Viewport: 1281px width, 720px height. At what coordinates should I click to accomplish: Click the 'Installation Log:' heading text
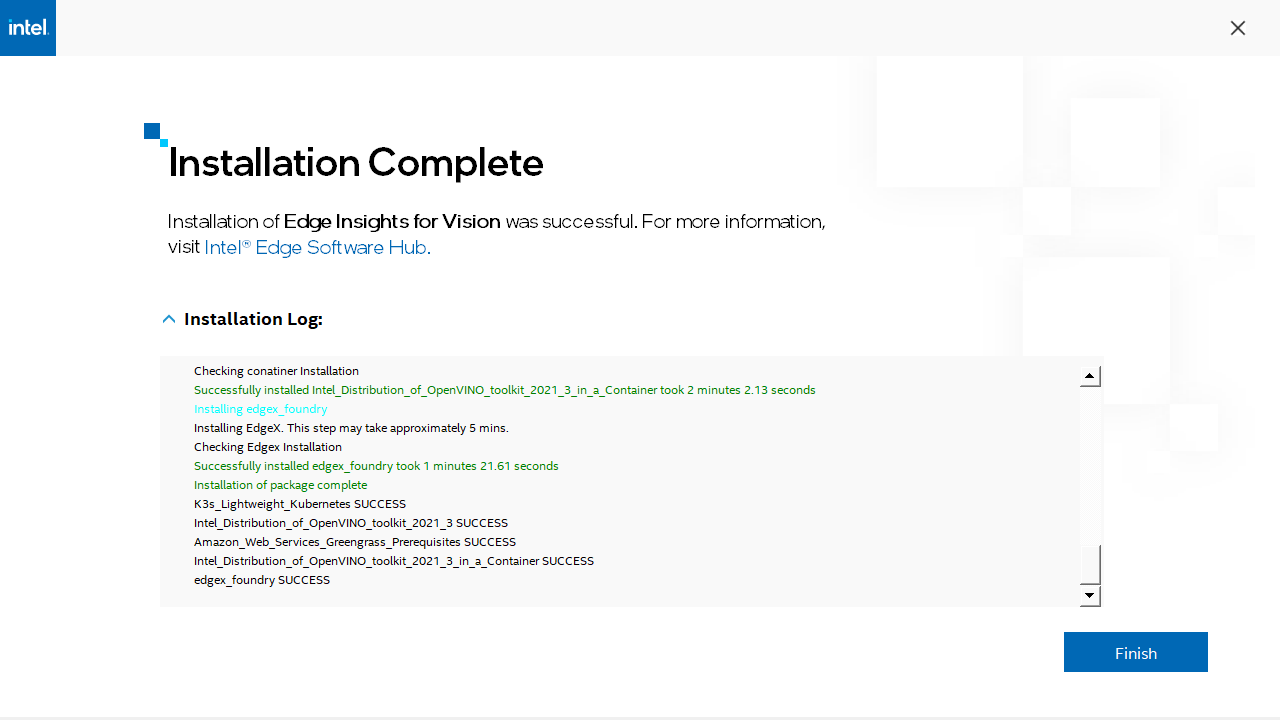(253, 319)
